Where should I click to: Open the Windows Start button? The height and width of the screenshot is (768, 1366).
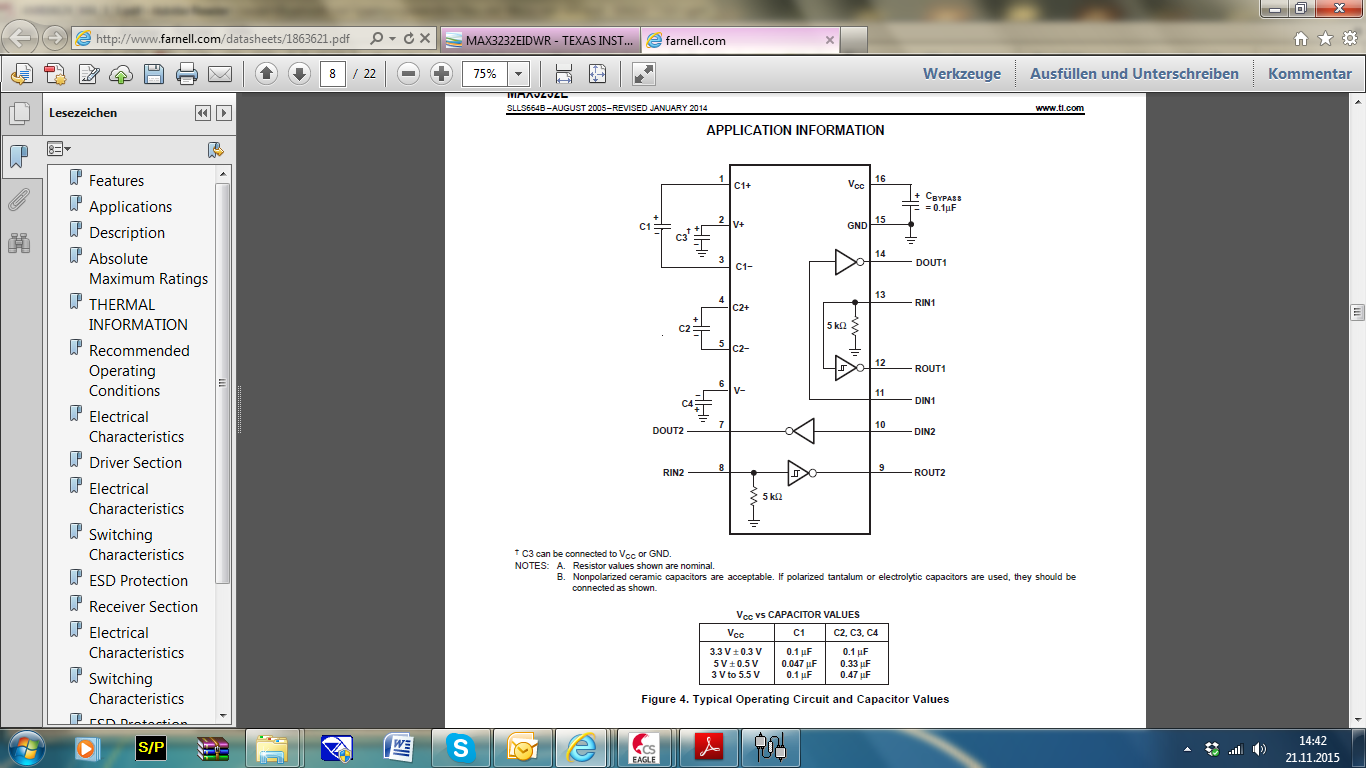pos(24,747)
